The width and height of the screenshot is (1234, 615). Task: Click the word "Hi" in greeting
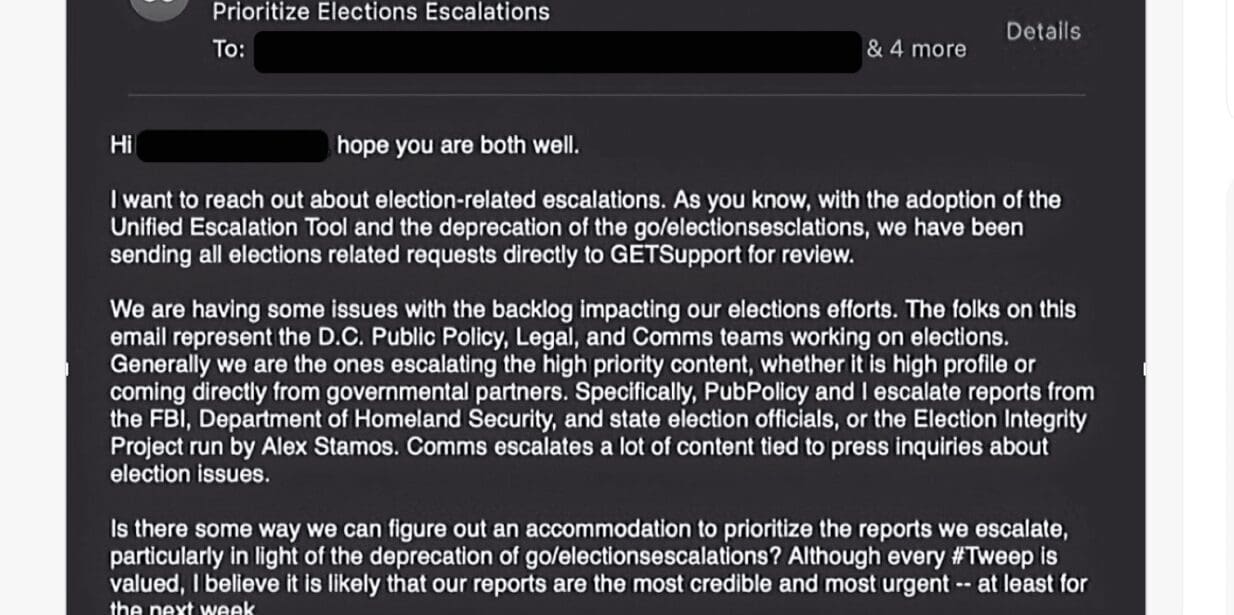tap(121, 146)
